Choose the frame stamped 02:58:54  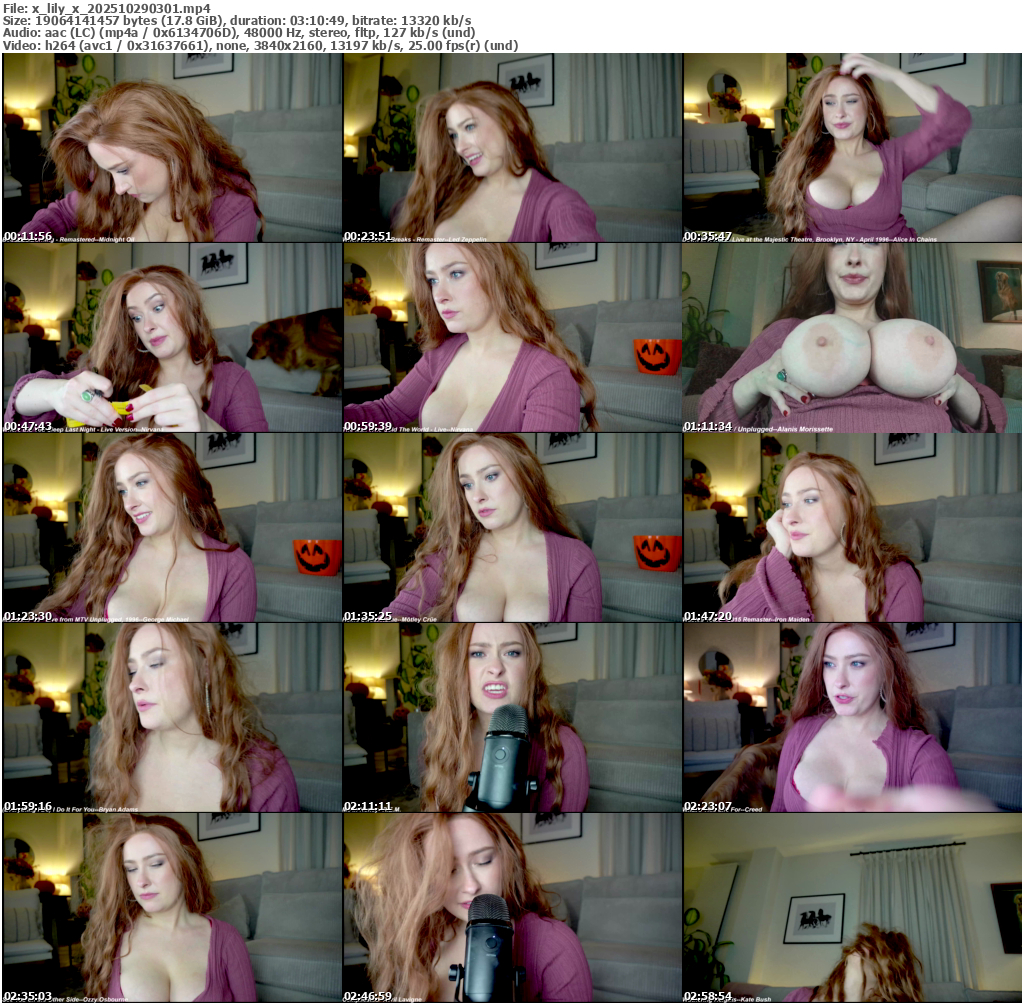pos(852,908)
